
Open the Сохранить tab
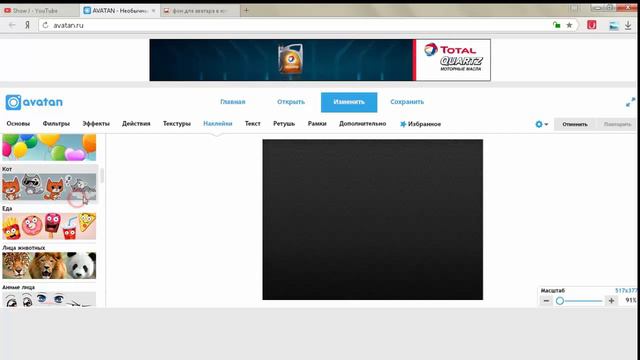[x=407, y=102]
